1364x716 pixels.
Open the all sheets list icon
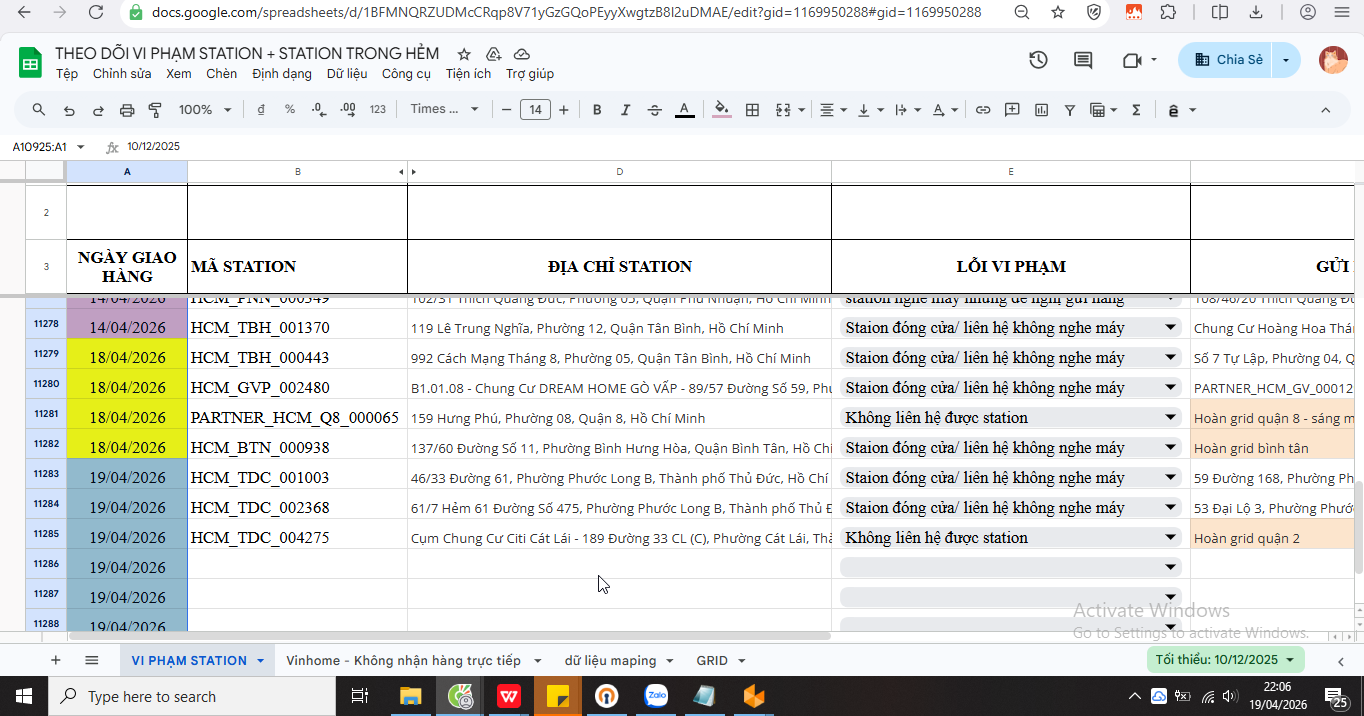[91, 660]
